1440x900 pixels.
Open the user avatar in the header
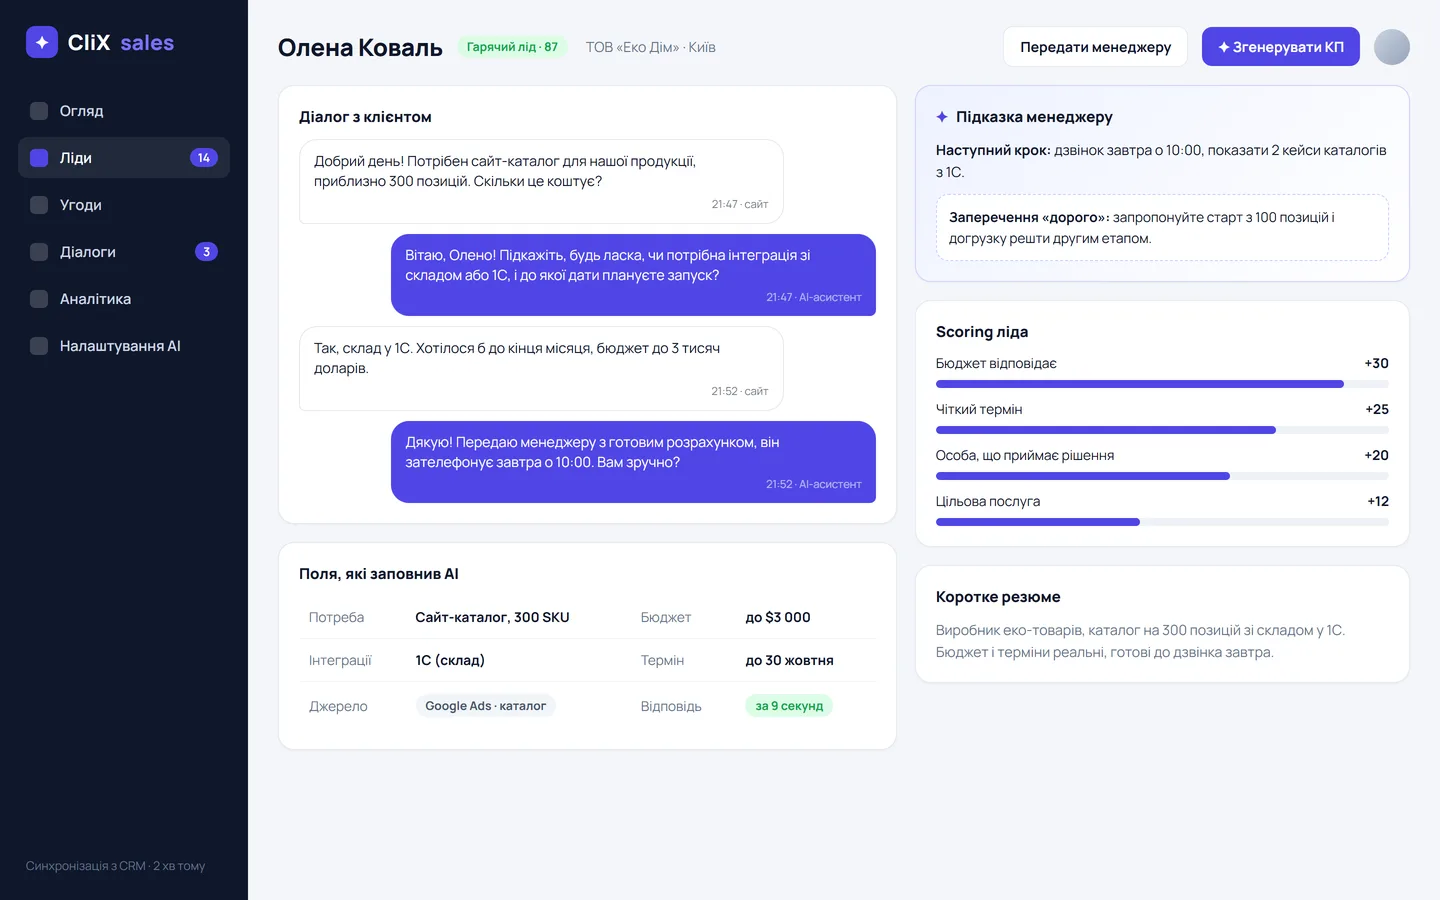[x=1392, y=47]
